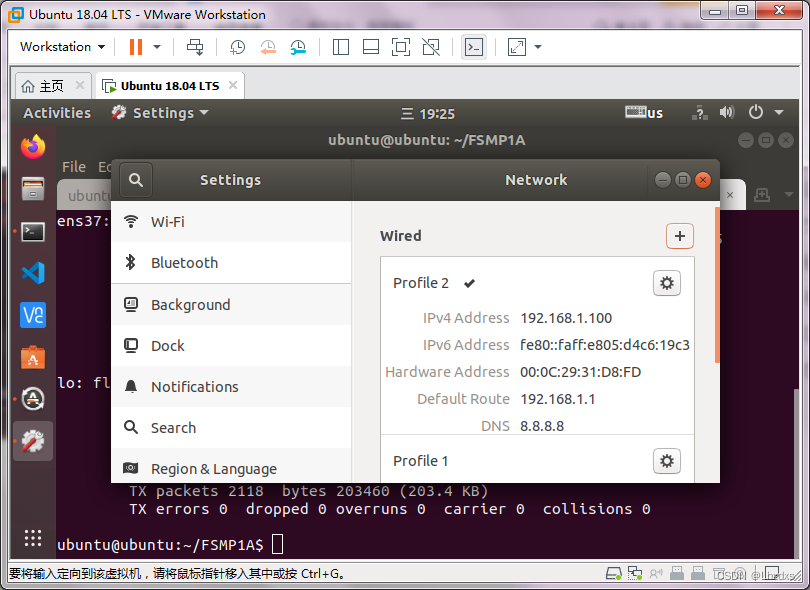Open Software Updater from the dock
This screenshot has height=590, width=810.
33,399
